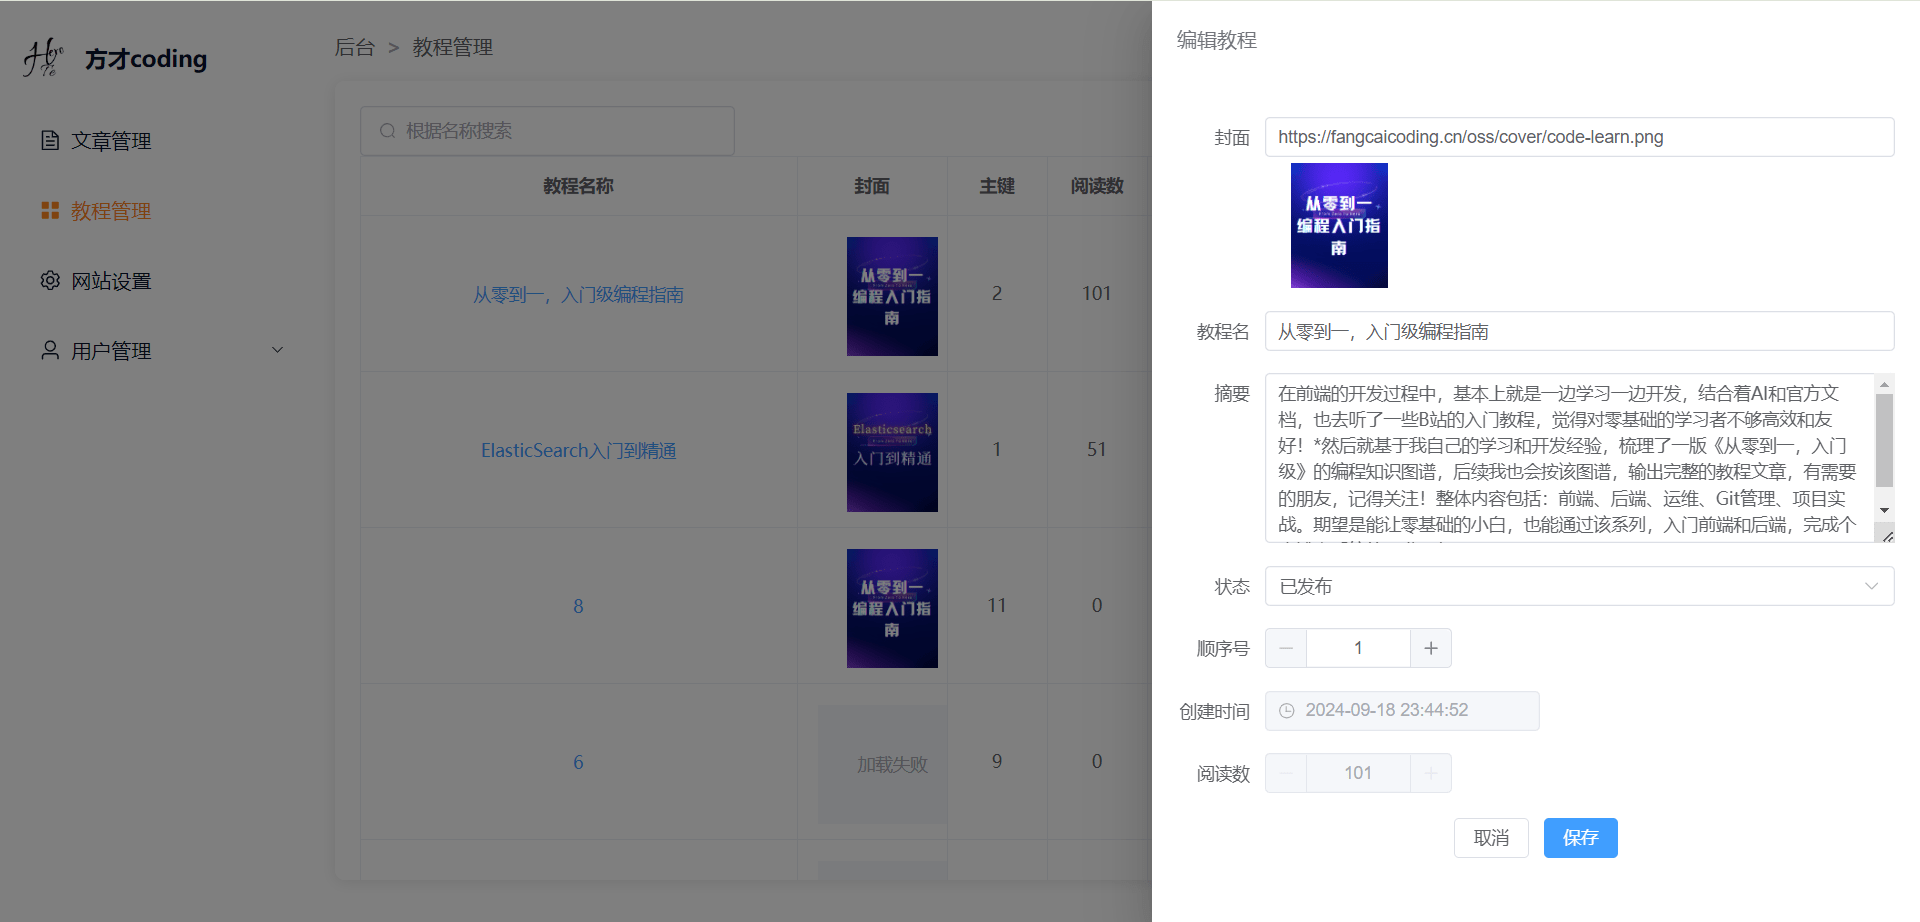
Task: Click the 文章管理 document icon
Action: 50,140
